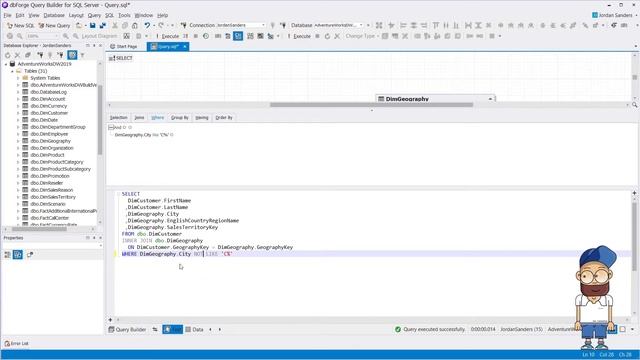Collapse the Tables (31) folder

[x=12, y=71]
